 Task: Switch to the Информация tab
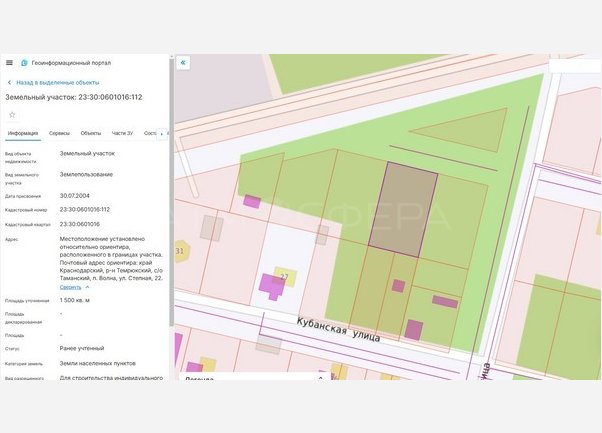tap(23, 133)
